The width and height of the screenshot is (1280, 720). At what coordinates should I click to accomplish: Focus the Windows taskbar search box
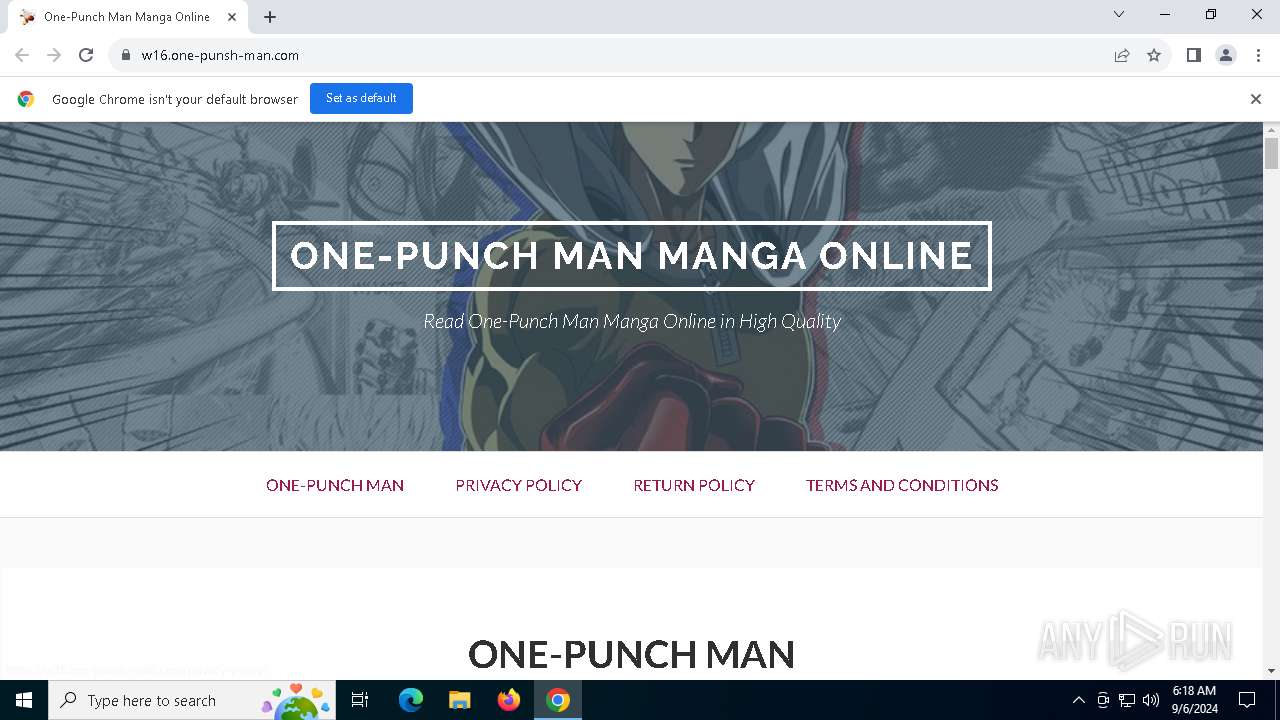point(192,700)
